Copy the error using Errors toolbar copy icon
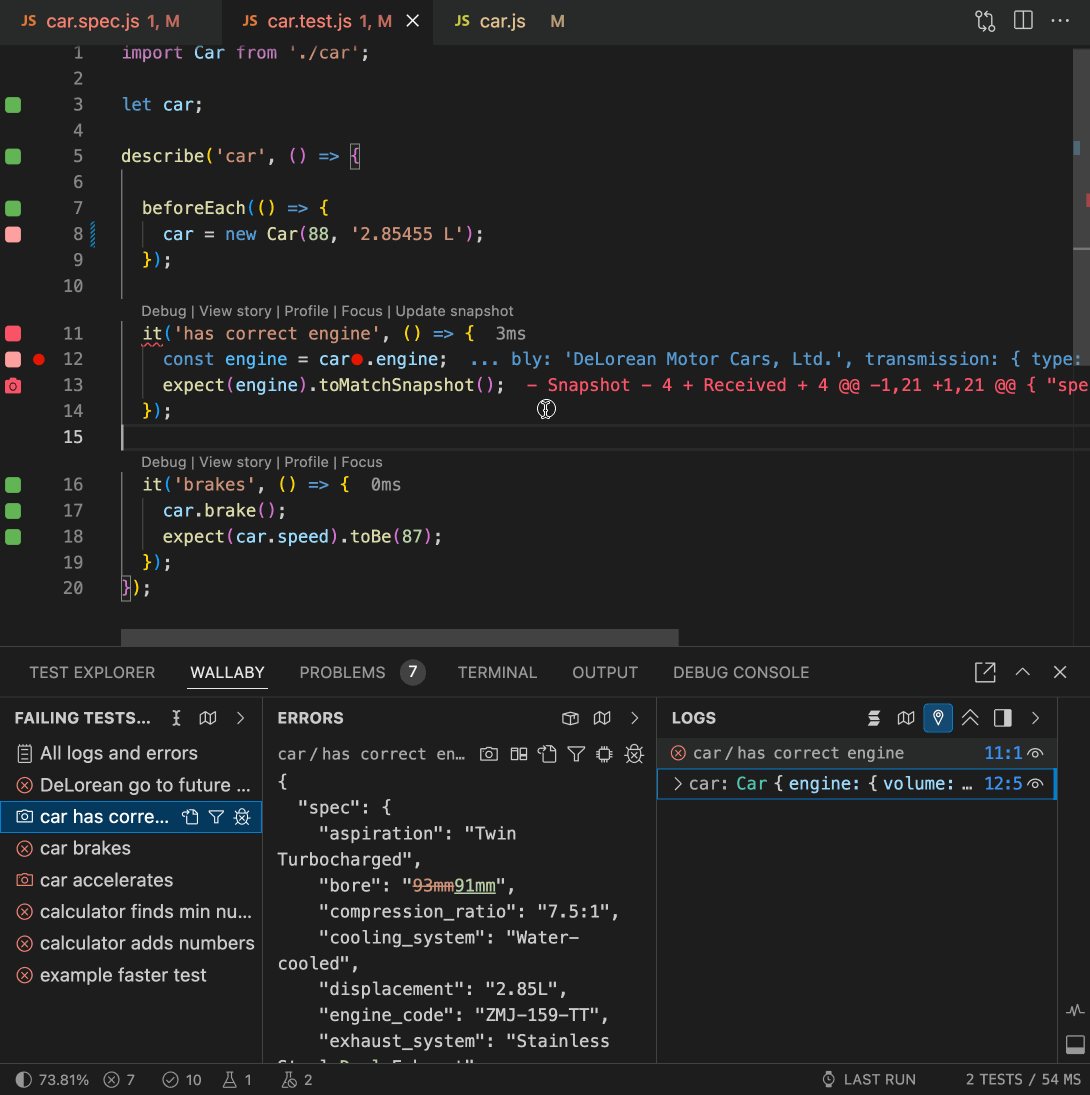 pos(547,754)
